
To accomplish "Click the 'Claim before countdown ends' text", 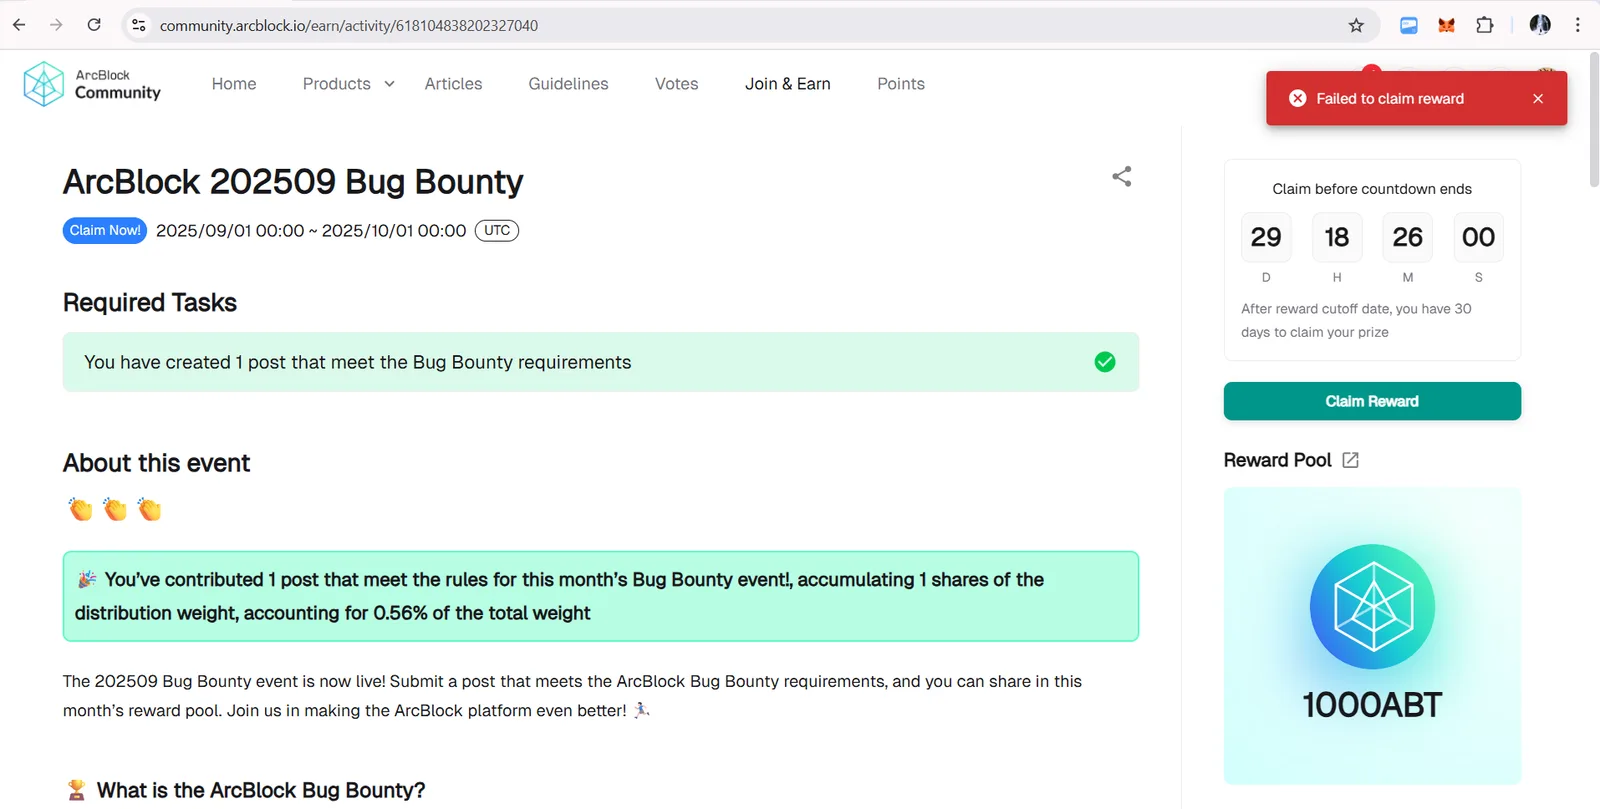I will click(1372, 189).
